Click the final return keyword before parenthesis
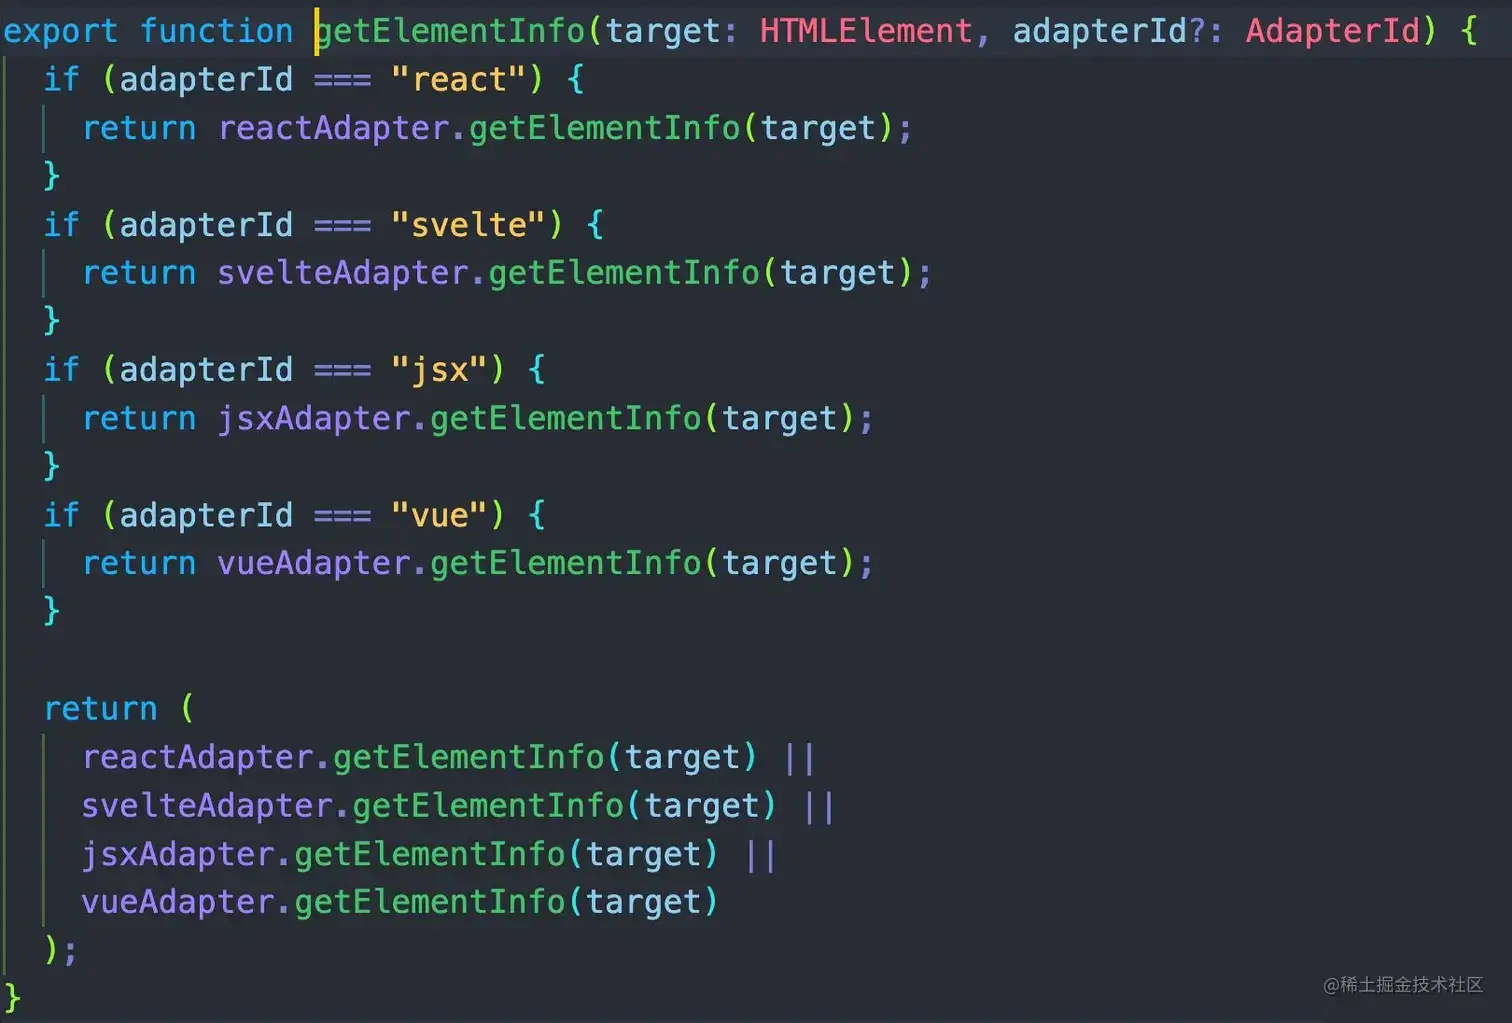This screenshot has width=1512, height=1023. coord(101,709)
